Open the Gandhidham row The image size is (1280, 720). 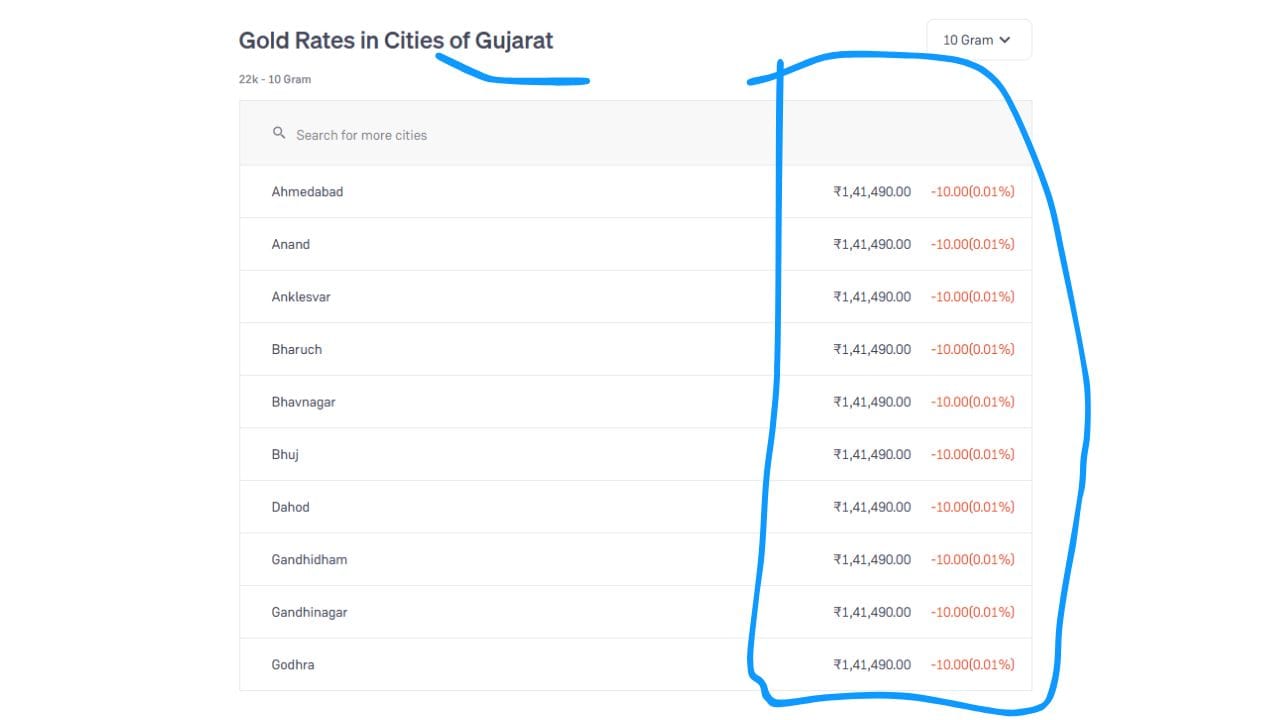click(635, 559)
